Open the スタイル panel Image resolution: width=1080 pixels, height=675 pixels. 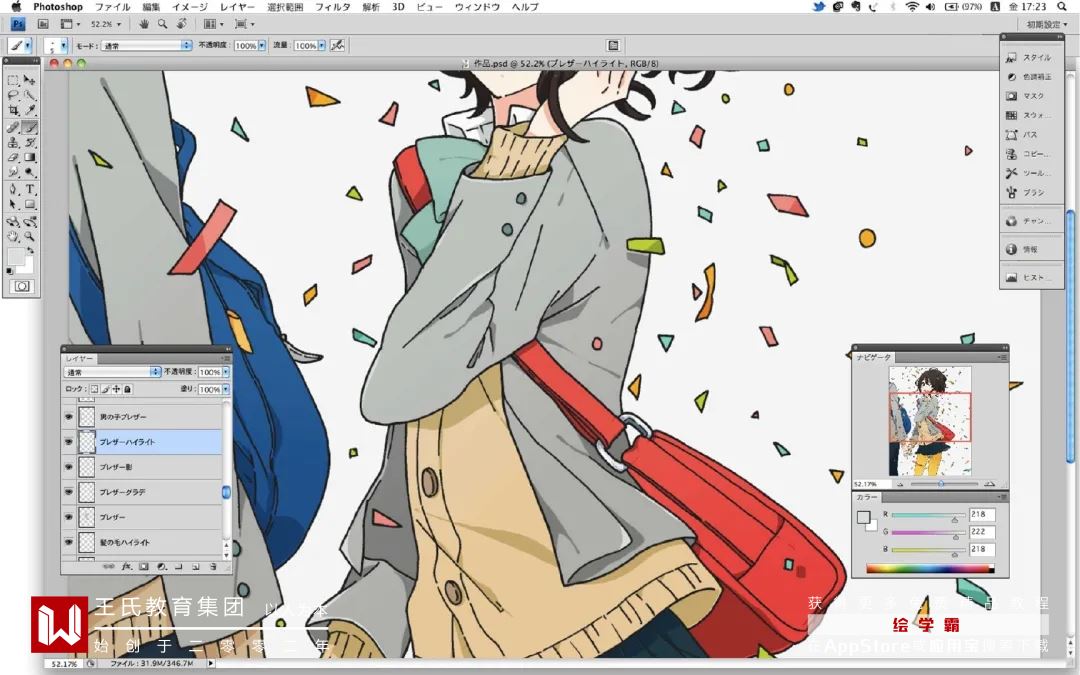pyautogui.click(x=1030, y=58)
